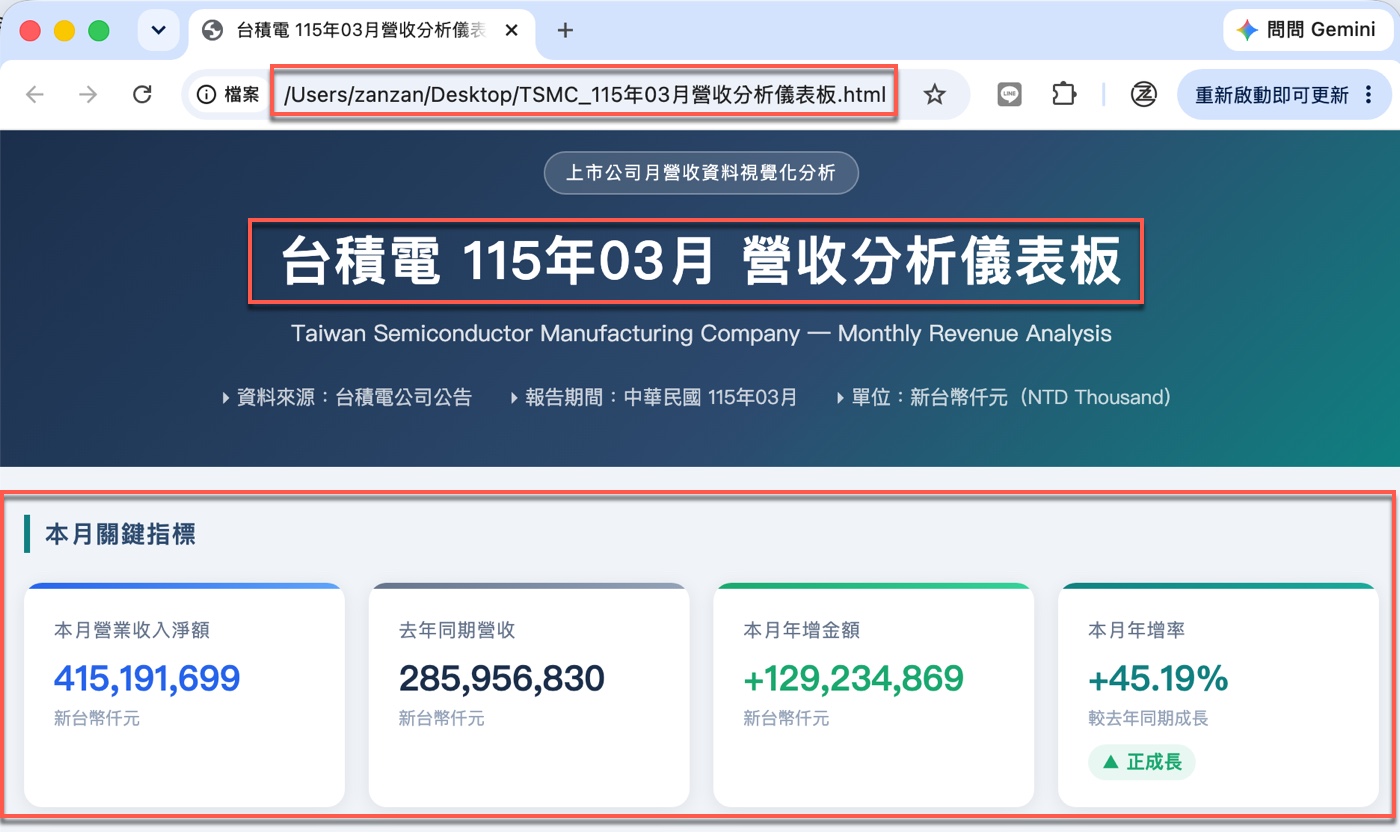Click the value 415,191,699

click(x=147, y=678)
